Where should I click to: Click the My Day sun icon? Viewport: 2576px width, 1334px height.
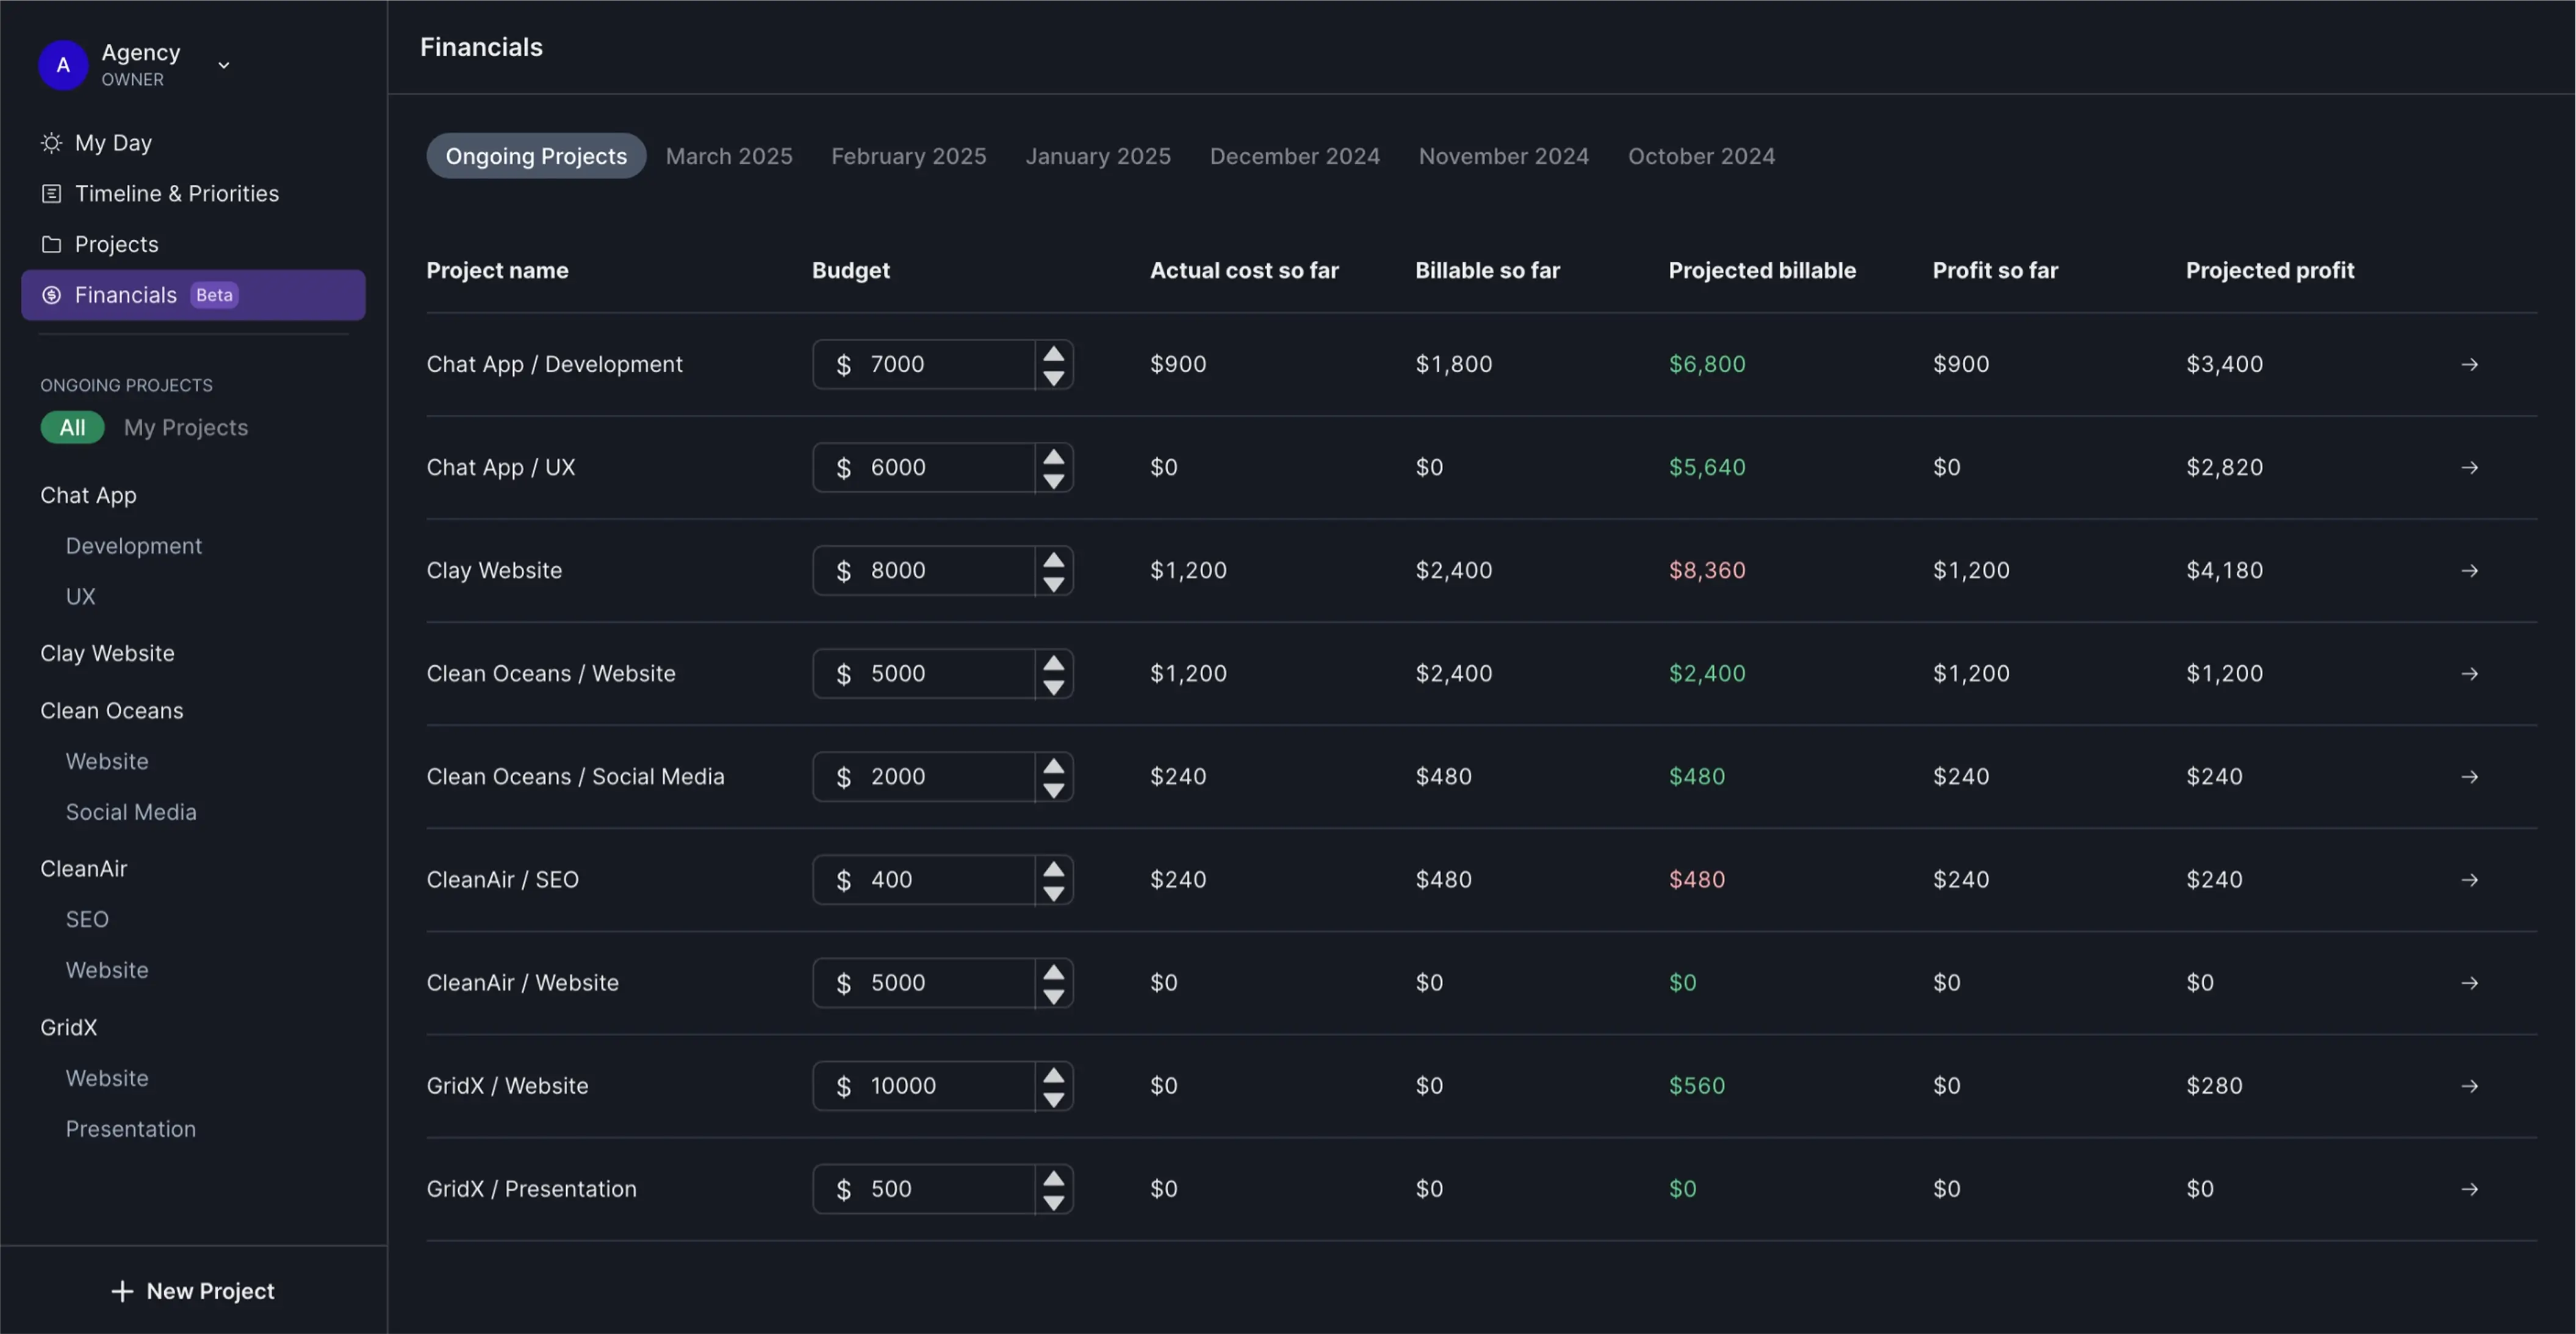pyautogui.click(x=51, y=143)
